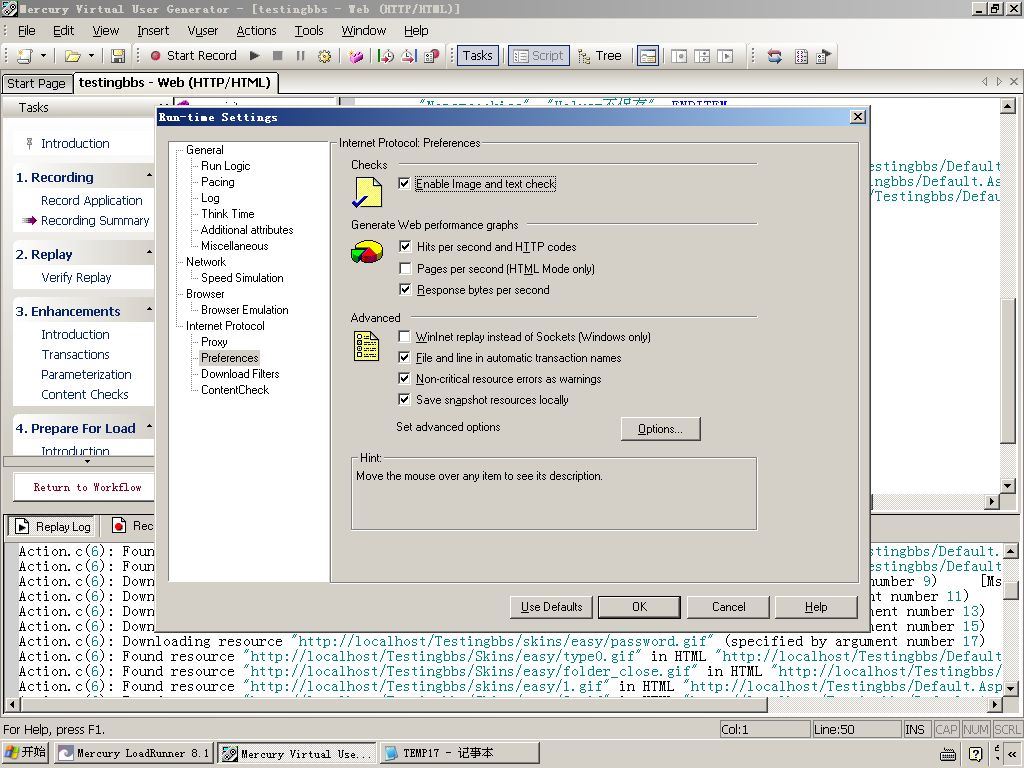Image resolution: width=1024 pixels, height=768 pixels.
Task: Toggle Enable Image and text check
Action: tap(404, 184)
